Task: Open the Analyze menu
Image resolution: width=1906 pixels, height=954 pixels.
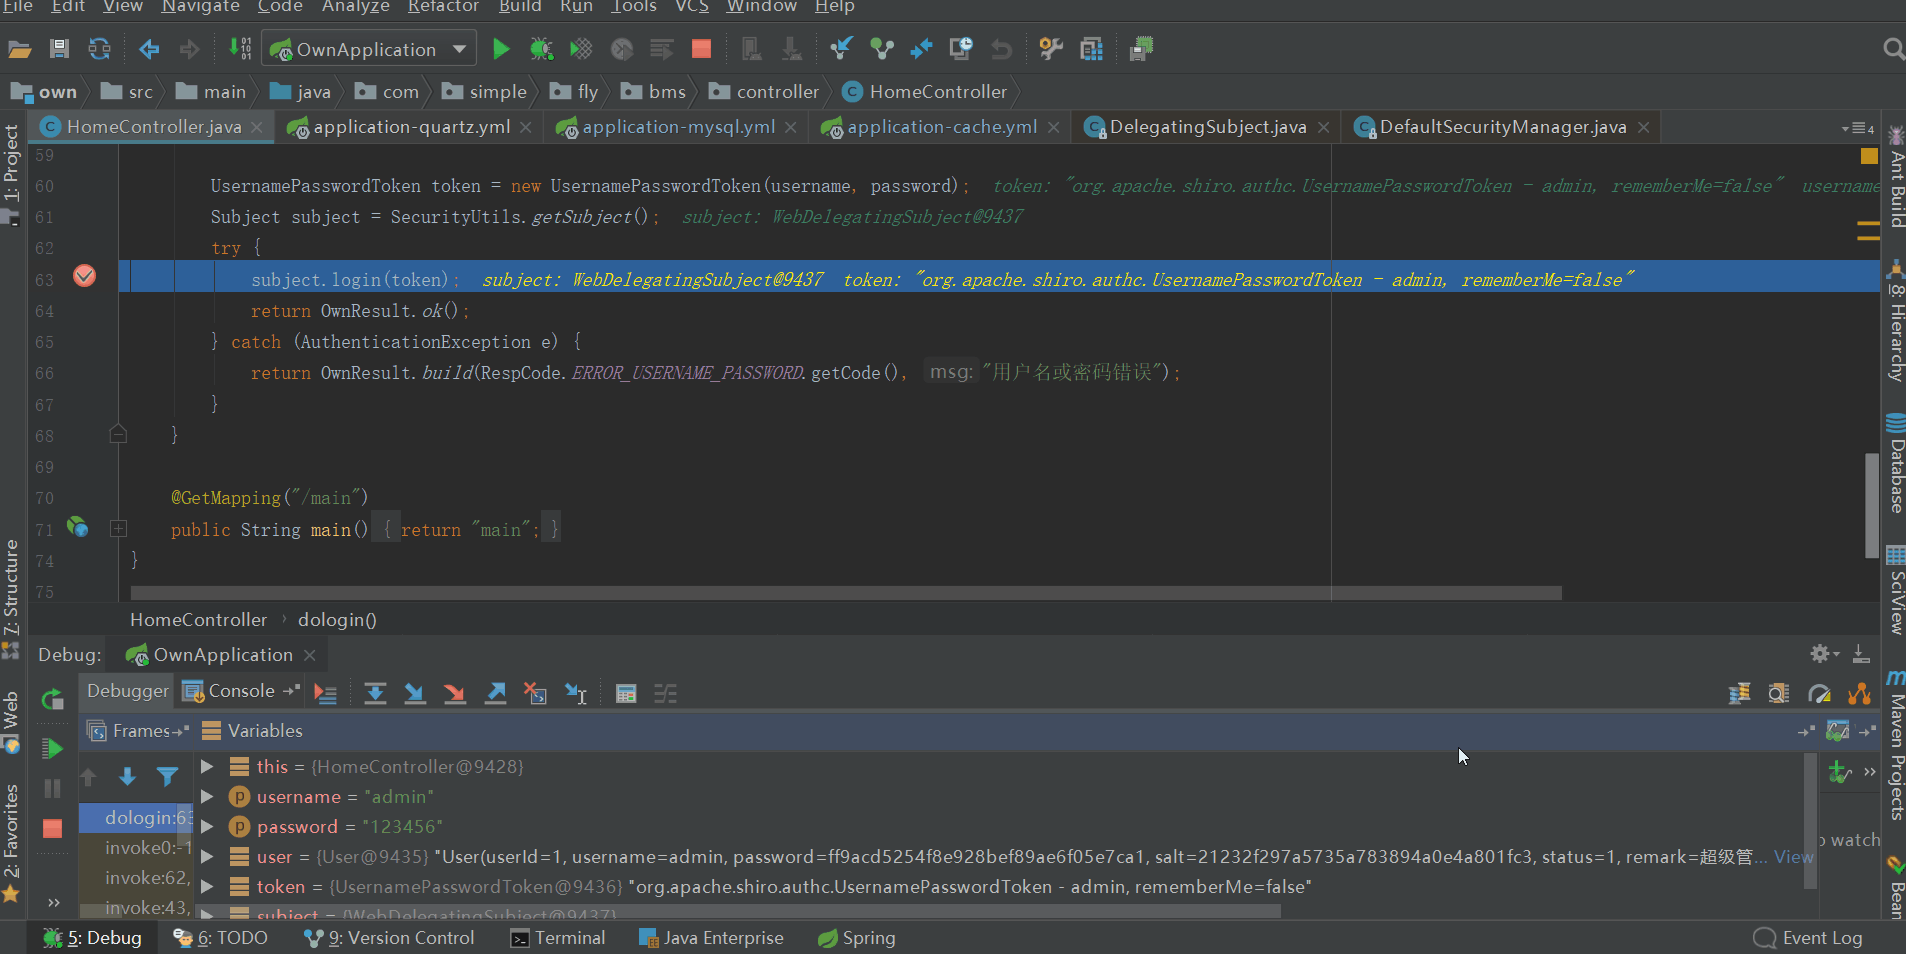Action: [355, 7]
